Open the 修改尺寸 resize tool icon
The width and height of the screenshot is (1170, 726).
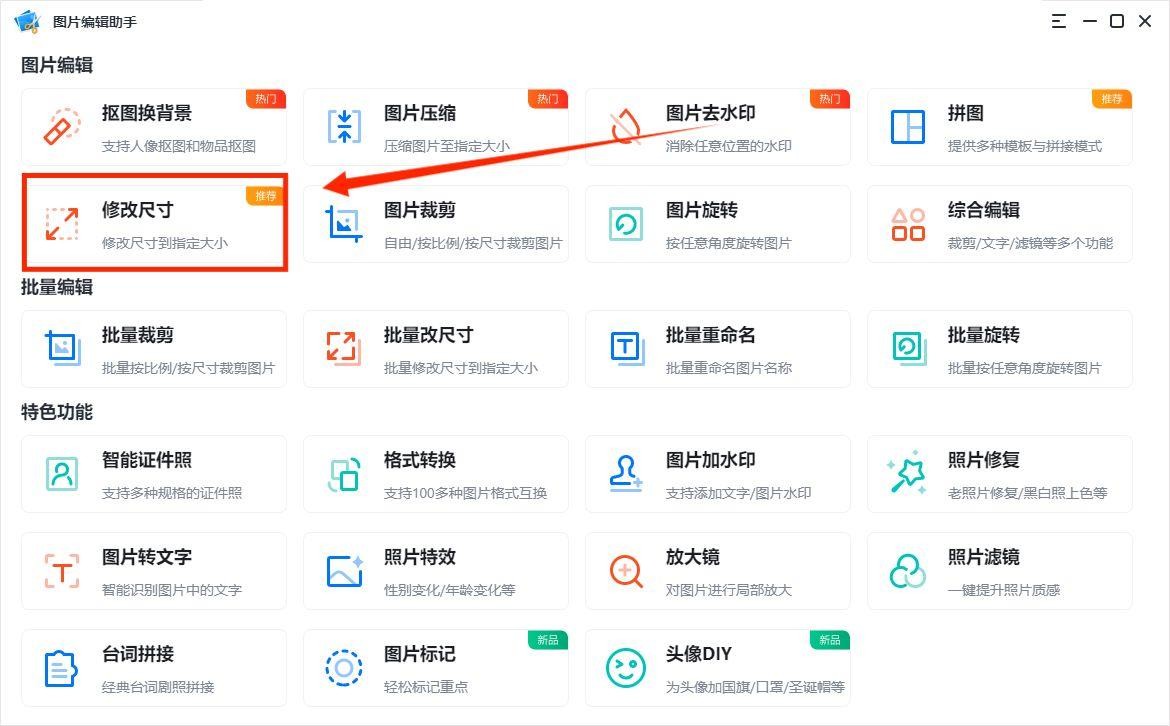coord(62,224)
